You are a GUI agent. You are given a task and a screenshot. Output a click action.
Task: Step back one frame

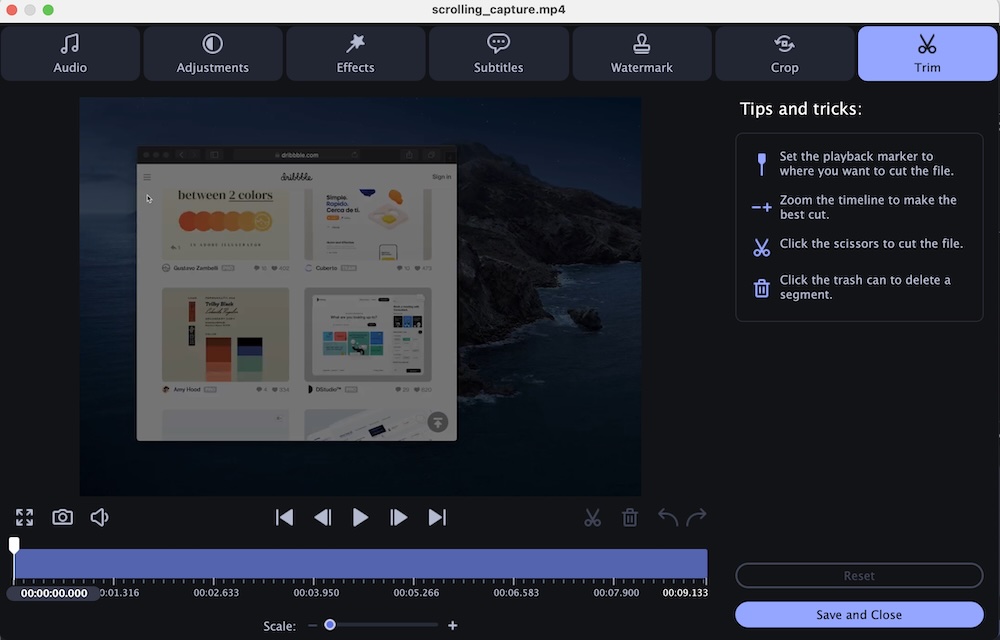tap(322, 517)
